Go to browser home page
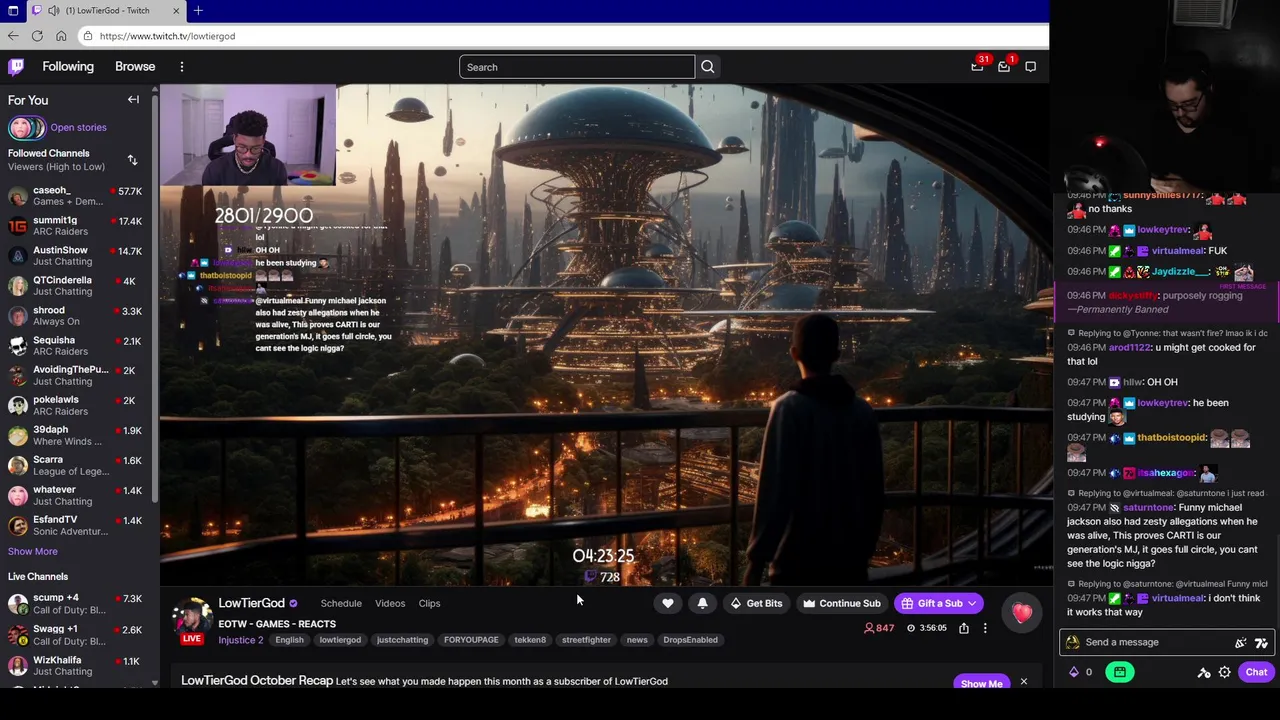The image size is (1280, 720). 61,36
